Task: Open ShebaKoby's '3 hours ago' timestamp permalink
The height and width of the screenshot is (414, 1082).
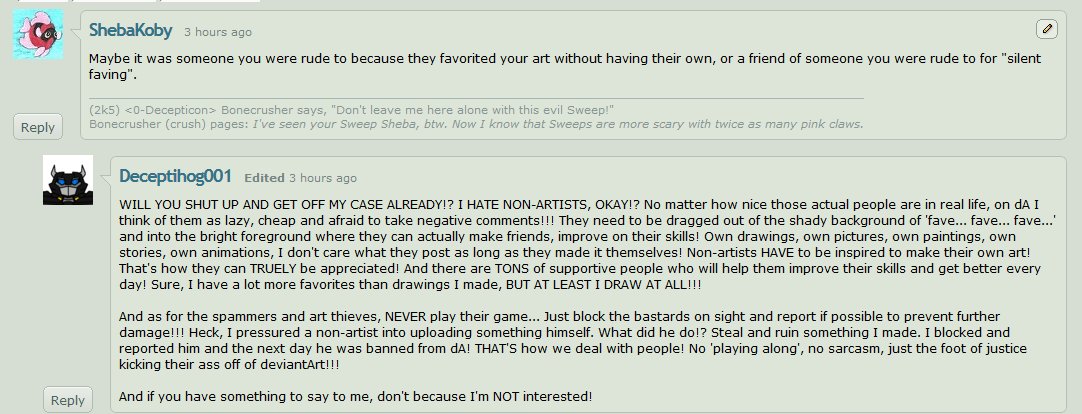Action: click(217, 32)
